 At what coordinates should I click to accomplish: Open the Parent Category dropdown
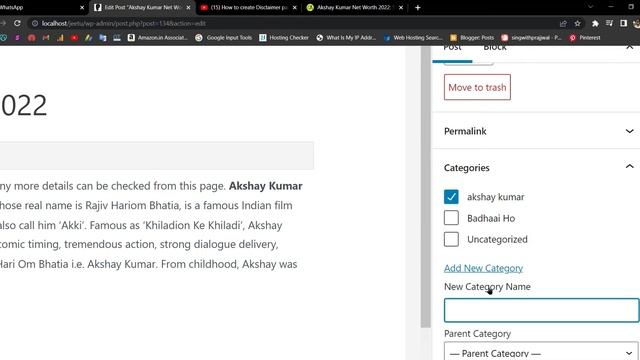541,352
